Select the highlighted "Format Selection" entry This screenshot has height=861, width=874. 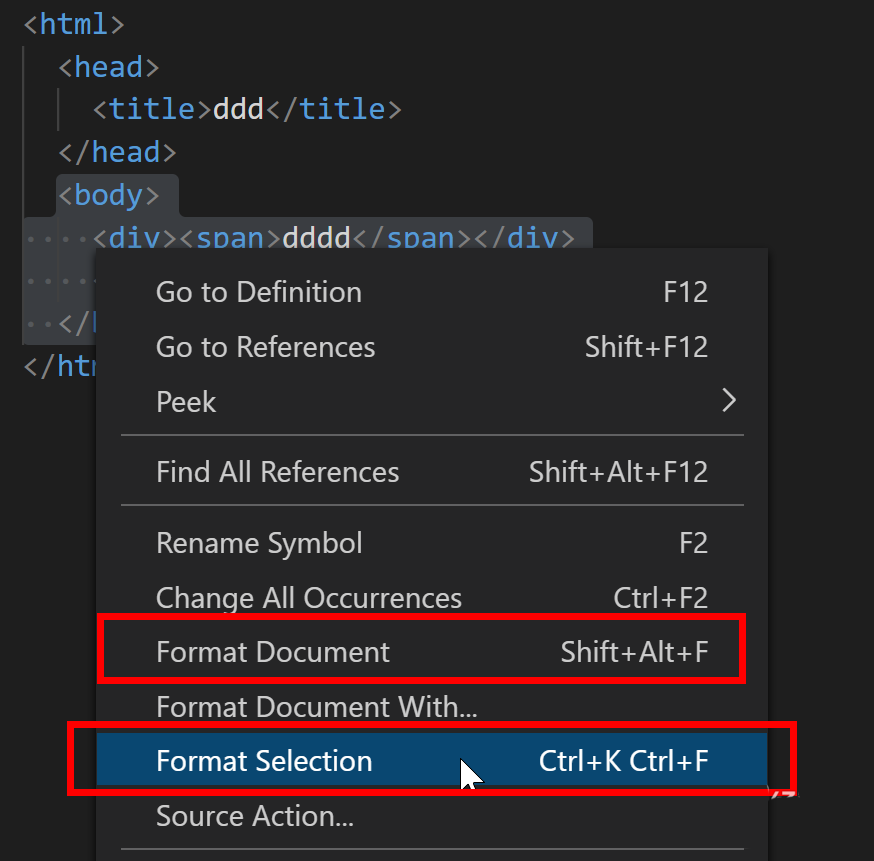coord(261,761)
